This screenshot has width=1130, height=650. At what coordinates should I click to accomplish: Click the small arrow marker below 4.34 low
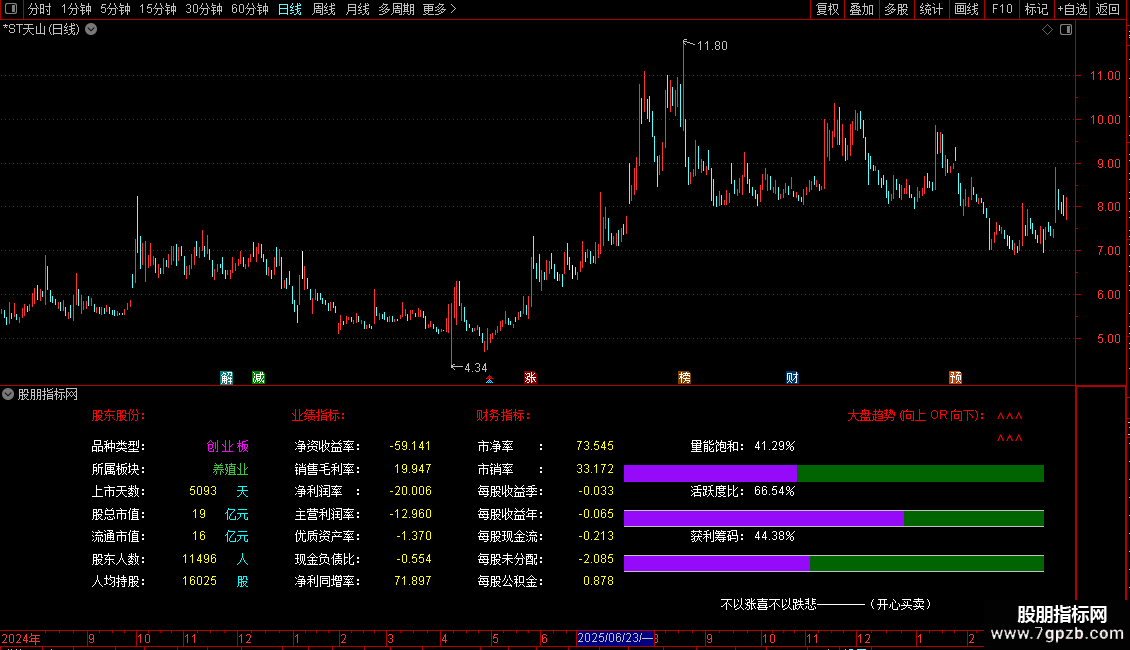pyautogui.click(x=489, y=379)
